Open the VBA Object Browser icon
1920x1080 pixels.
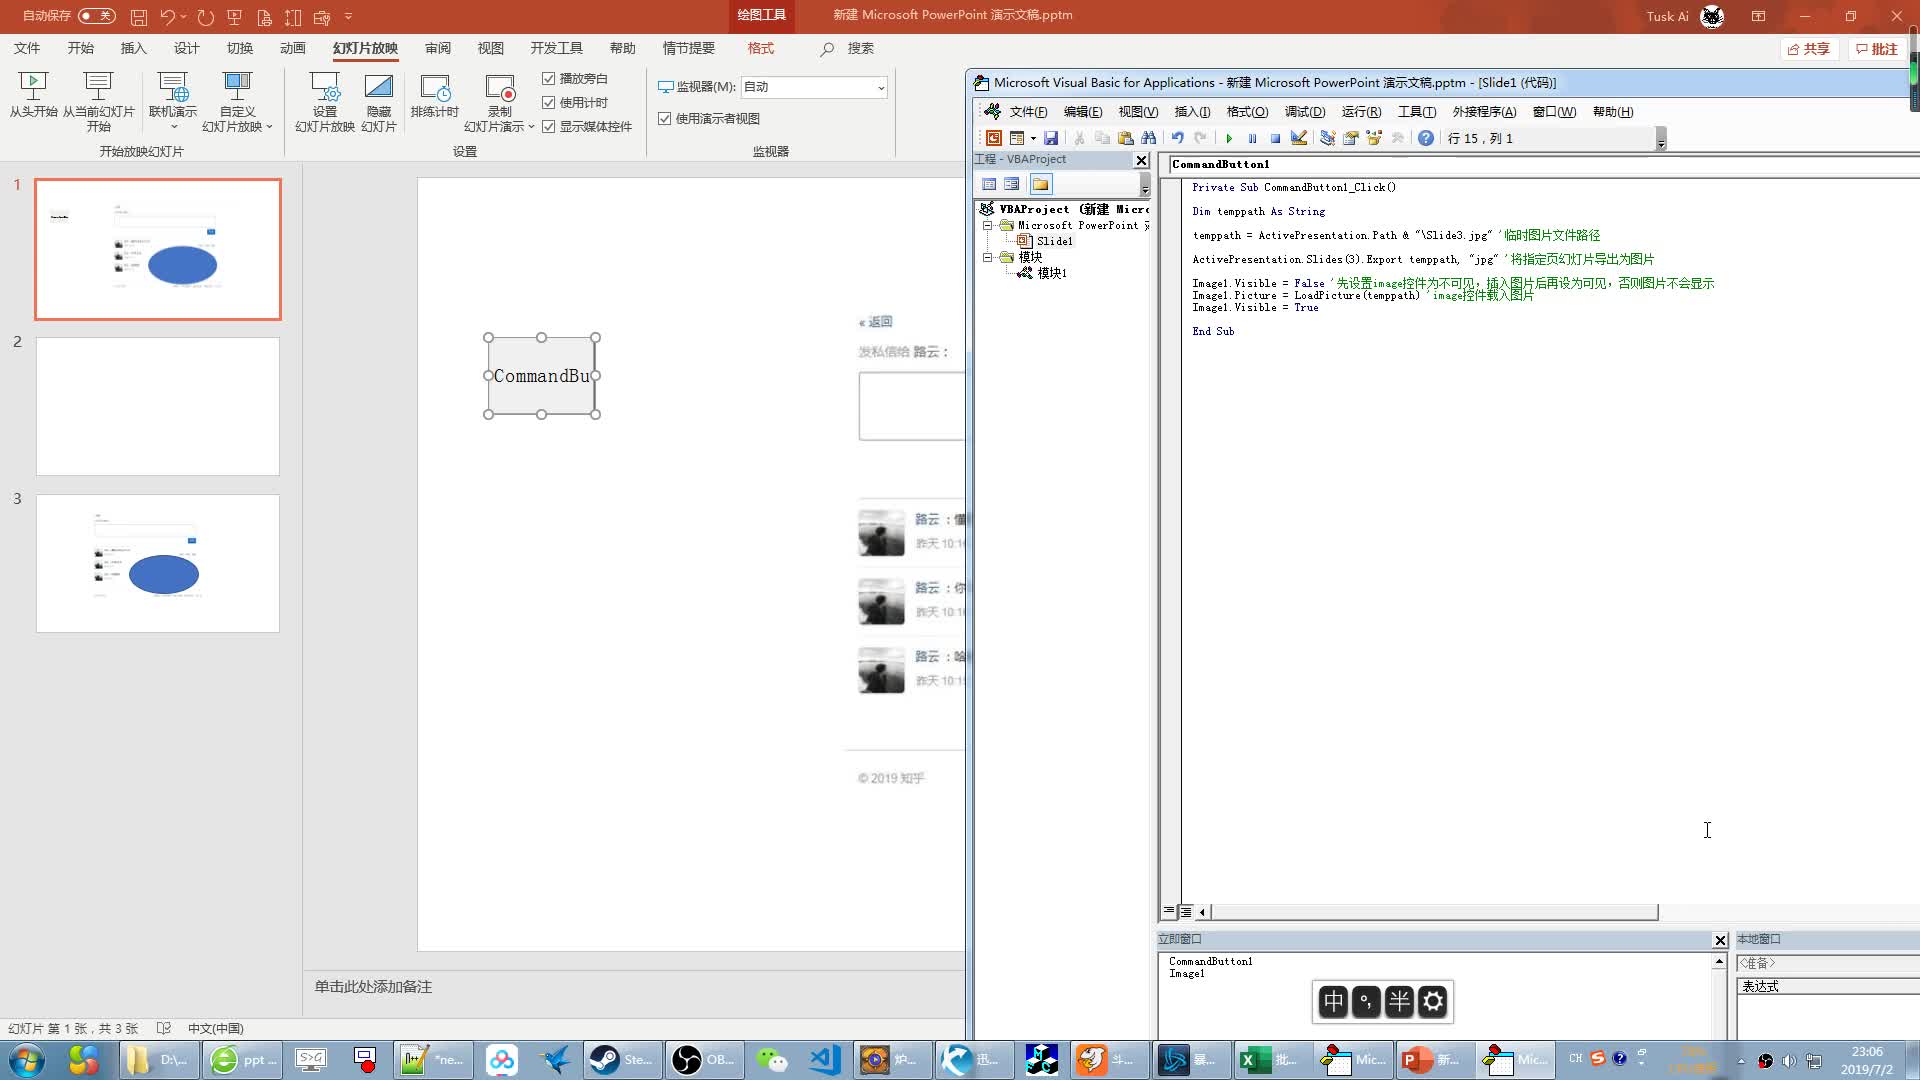coord(1374,138)
